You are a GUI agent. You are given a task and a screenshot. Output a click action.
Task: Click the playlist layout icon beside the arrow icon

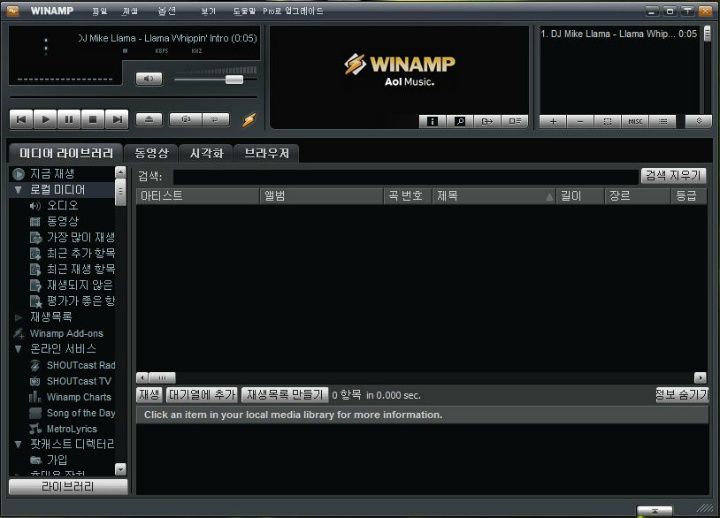pyautogui.click(x=515, y=121)
